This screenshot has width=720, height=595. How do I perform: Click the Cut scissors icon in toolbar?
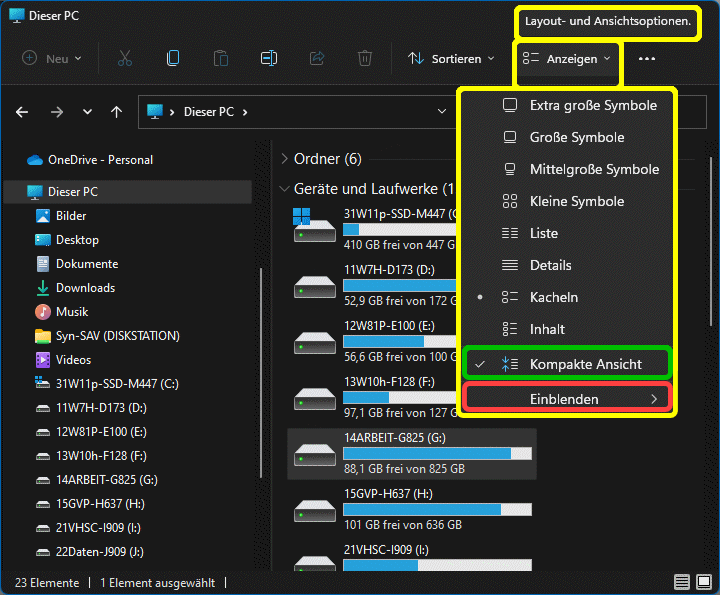pos(125,59)
